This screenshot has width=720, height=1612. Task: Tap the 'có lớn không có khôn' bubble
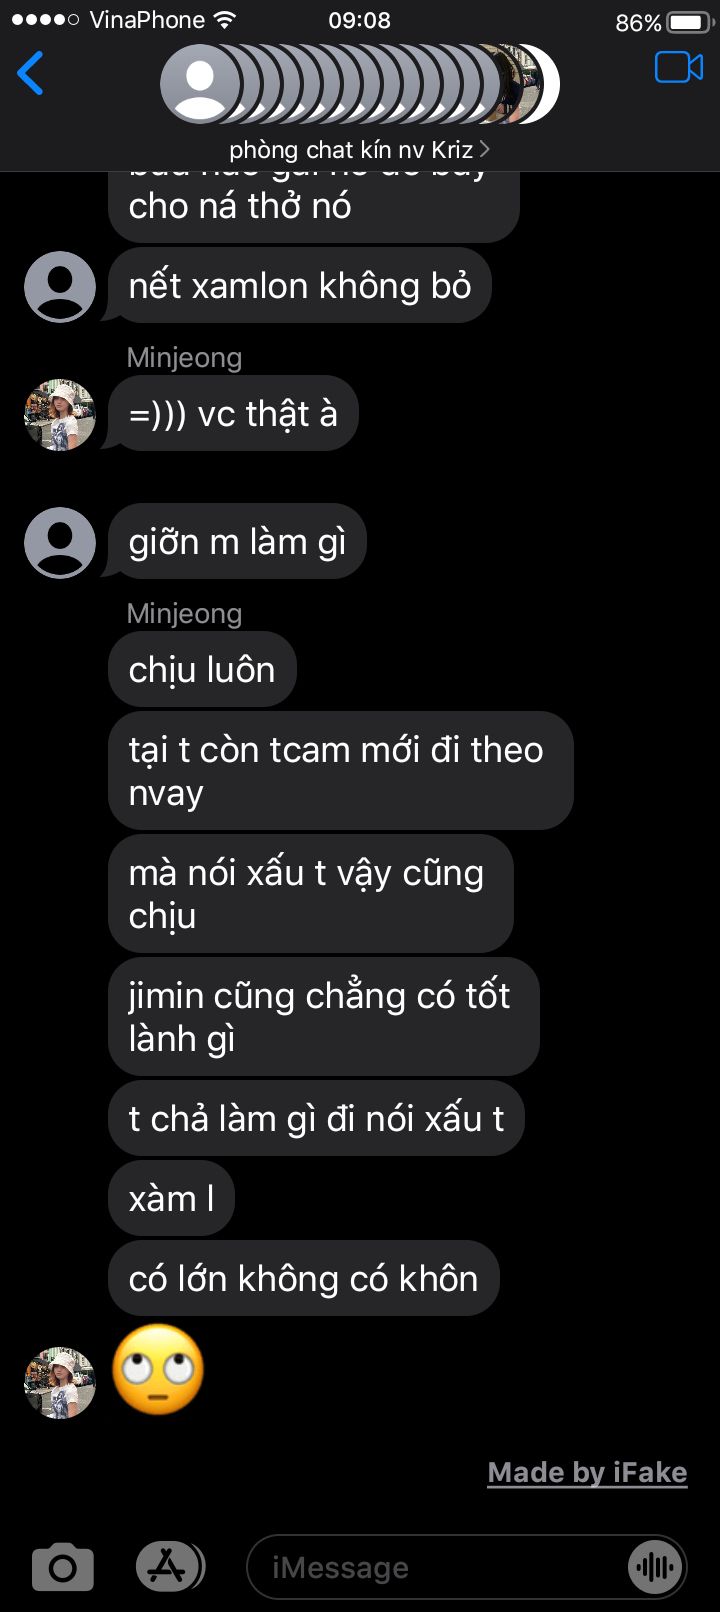(x=303, y=1278)
